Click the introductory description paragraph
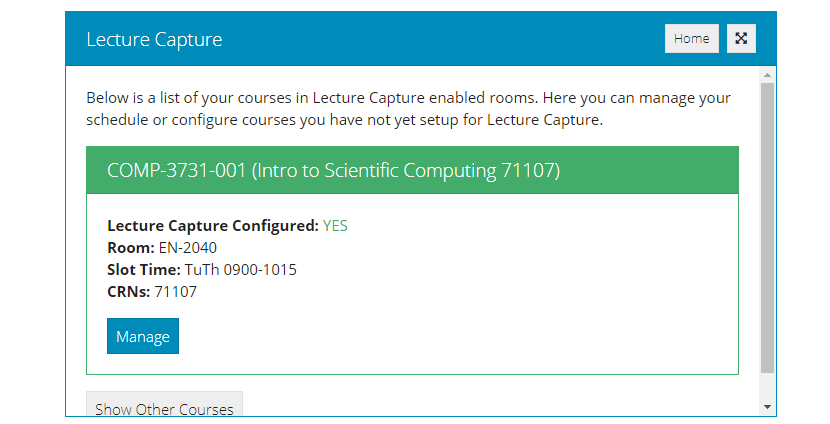The width and height of the screenshot is (830, 424). pyautogui.click(x=409, y=109)
